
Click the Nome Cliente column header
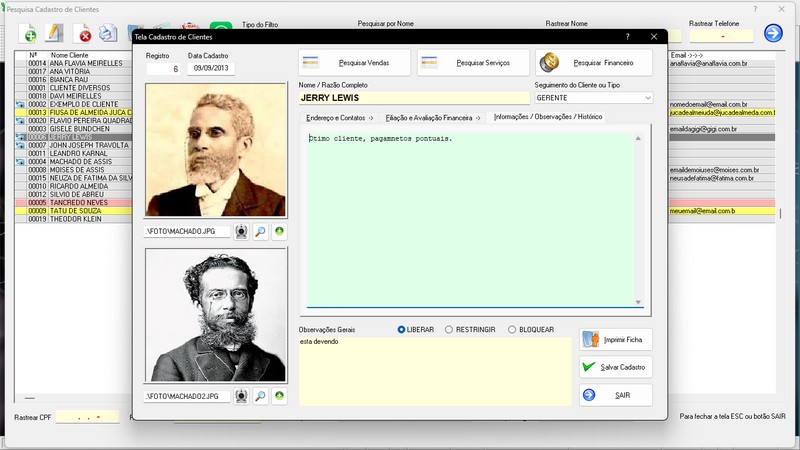[x=69, y=55]
